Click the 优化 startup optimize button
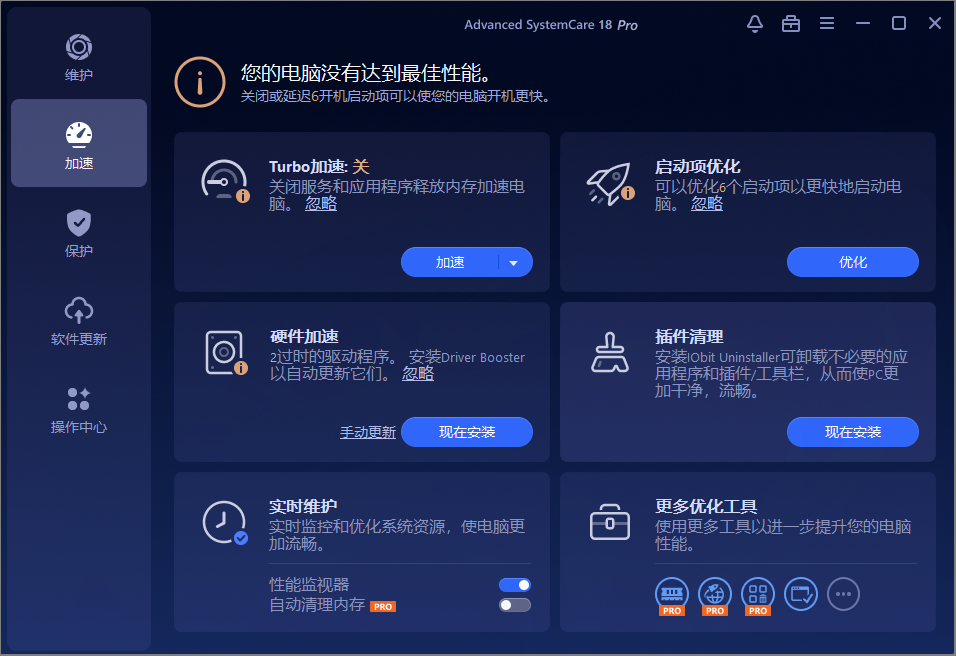This screenshot has width=956, height=656. pyautogui.click(x=852, y=262)
